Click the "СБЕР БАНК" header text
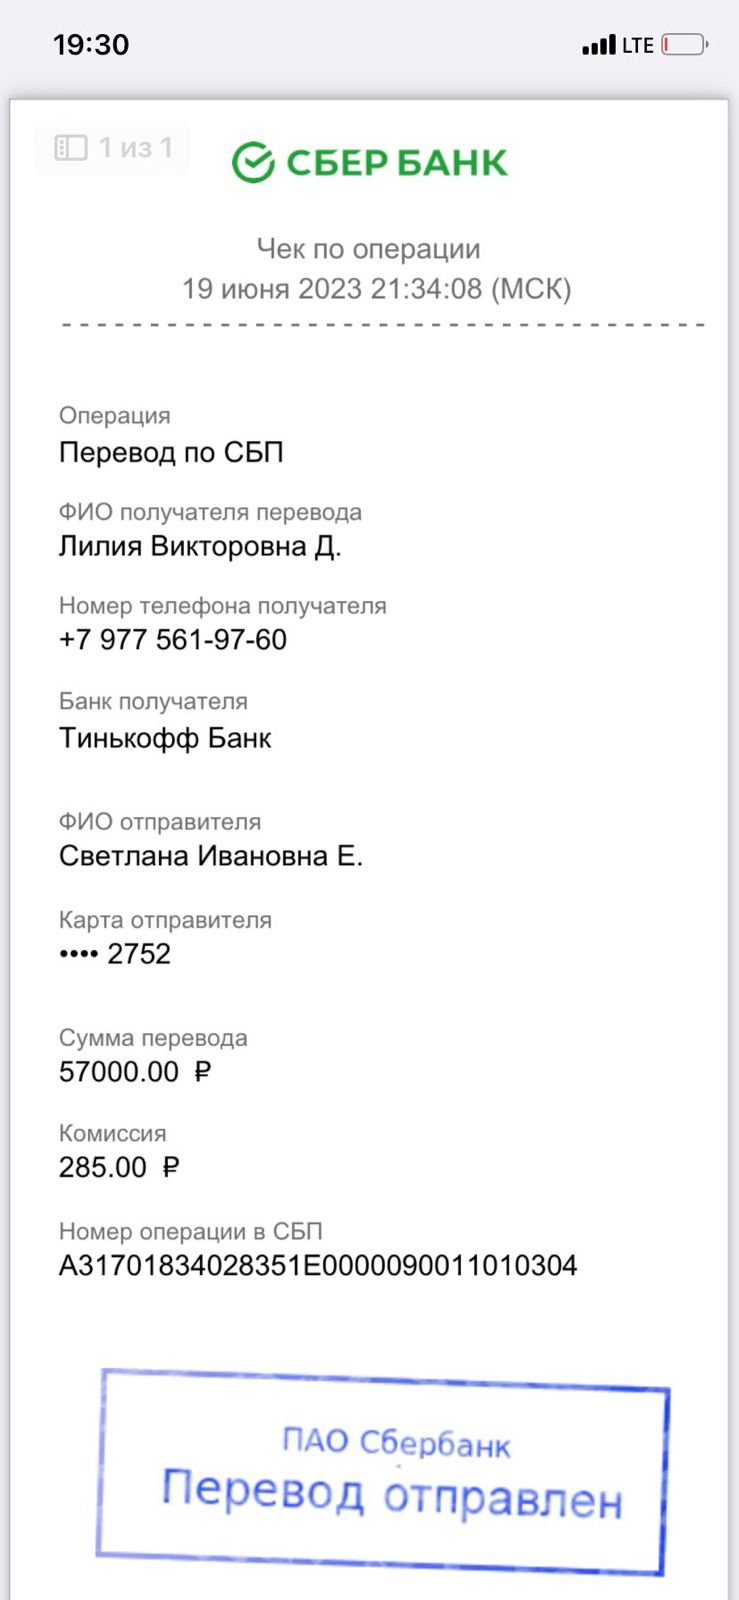Screen dimensions: 739x1600 [x=397, y=163]
